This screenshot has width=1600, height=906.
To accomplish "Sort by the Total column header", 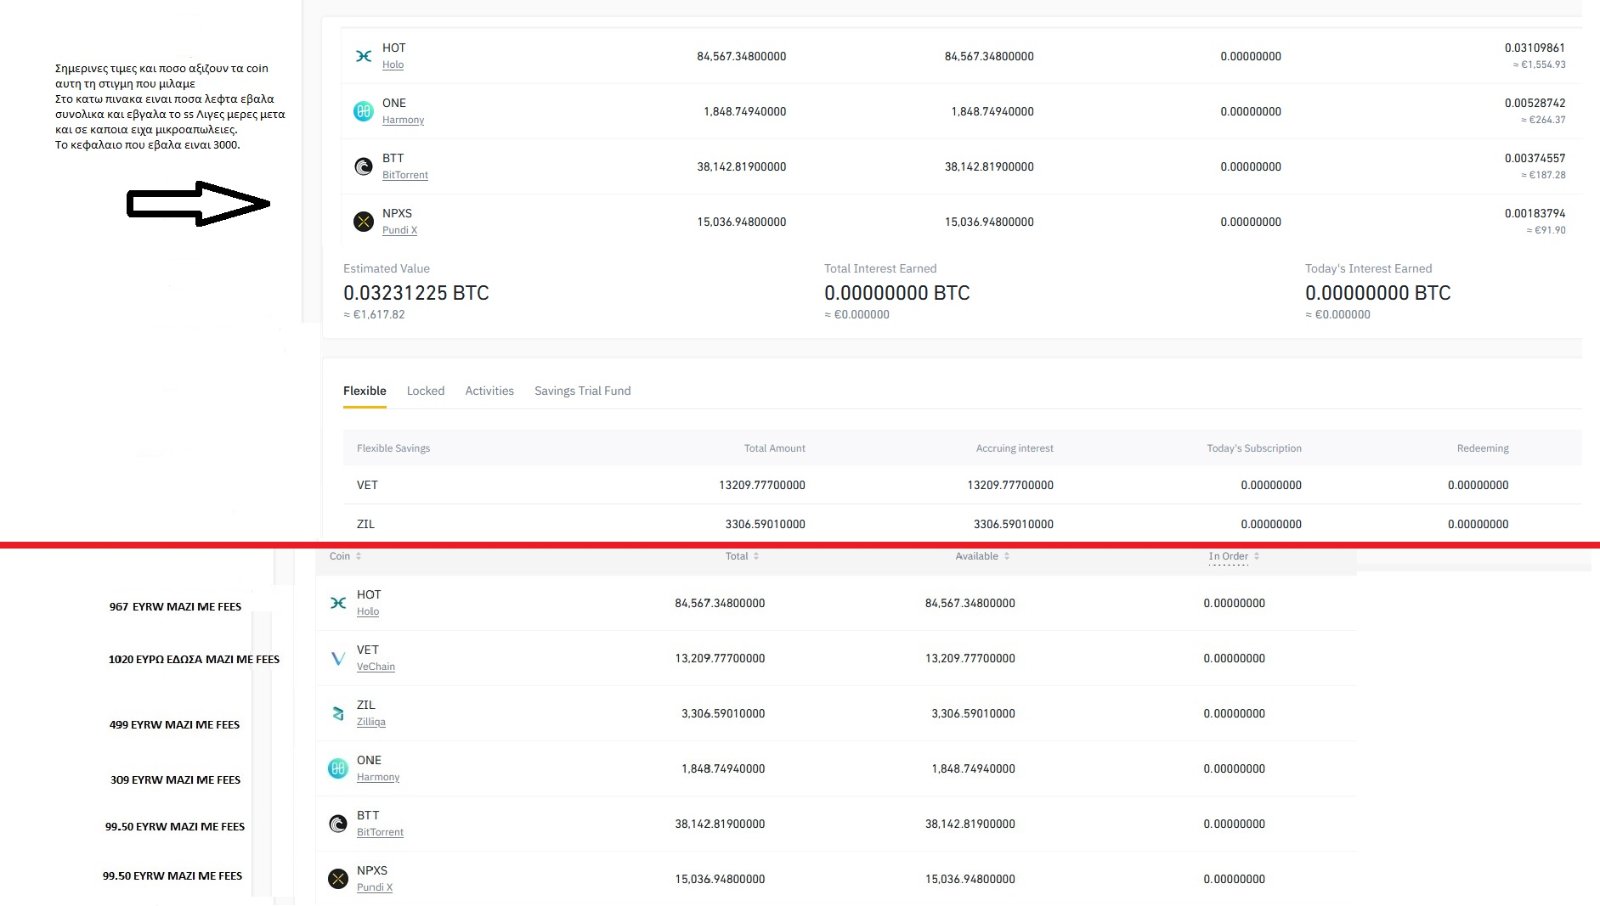I will tap(742, 556).
